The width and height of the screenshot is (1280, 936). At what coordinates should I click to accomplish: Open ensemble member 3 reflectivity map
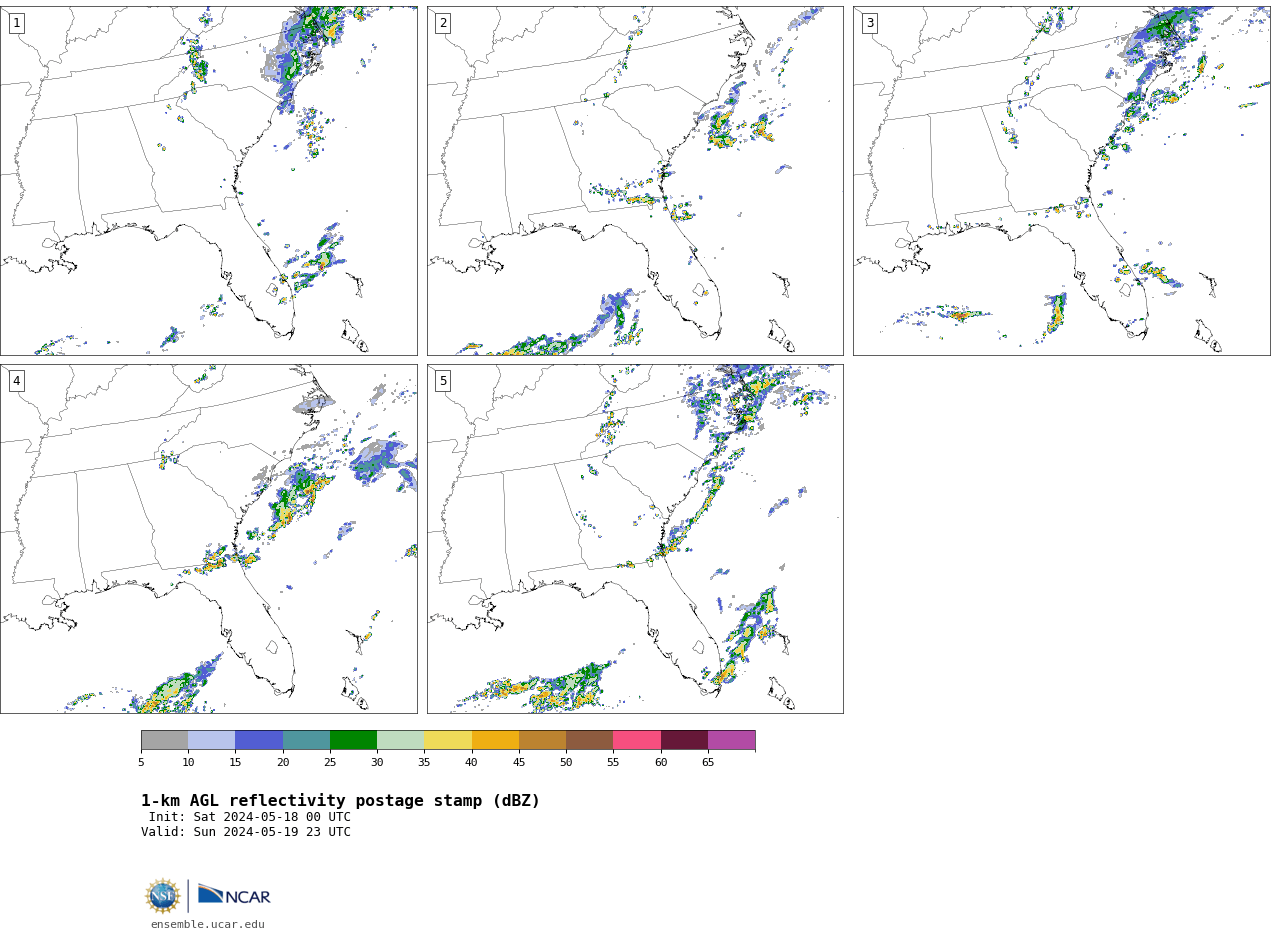click(1062, 181)
